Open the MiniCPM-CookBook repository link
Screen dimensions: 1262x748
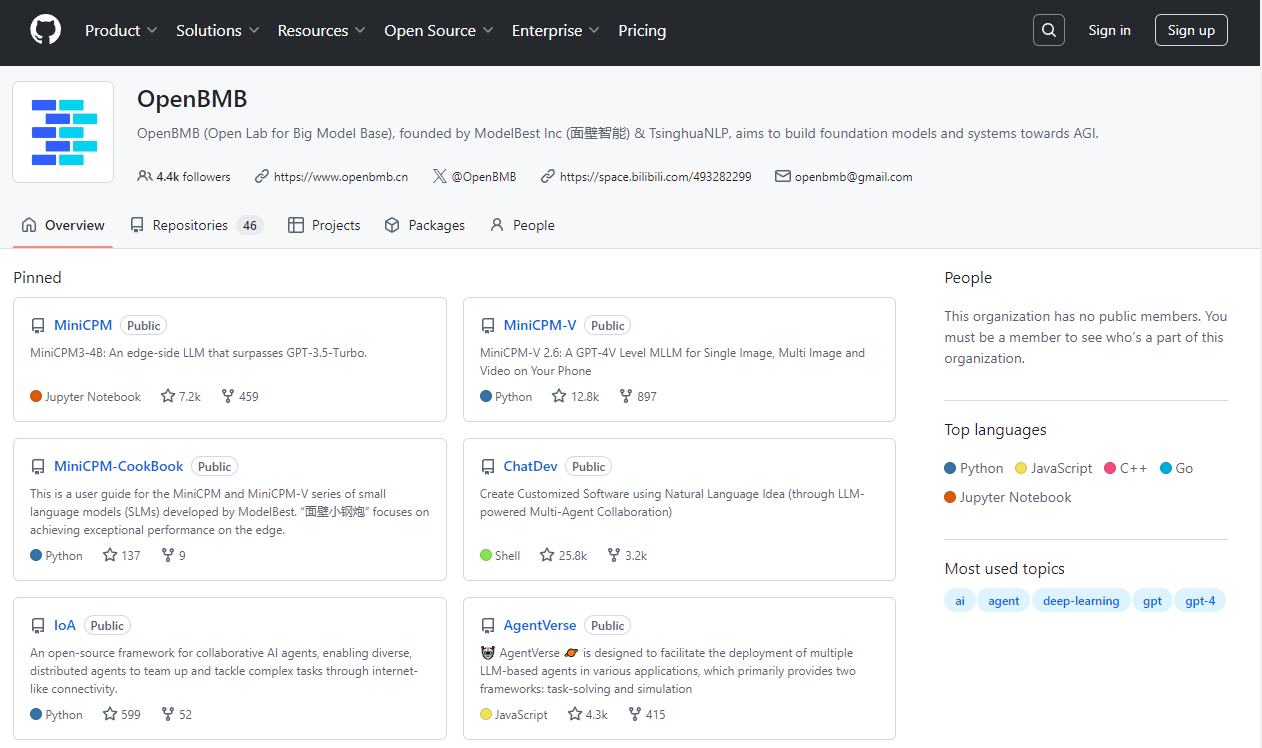(x=119, y=467)
